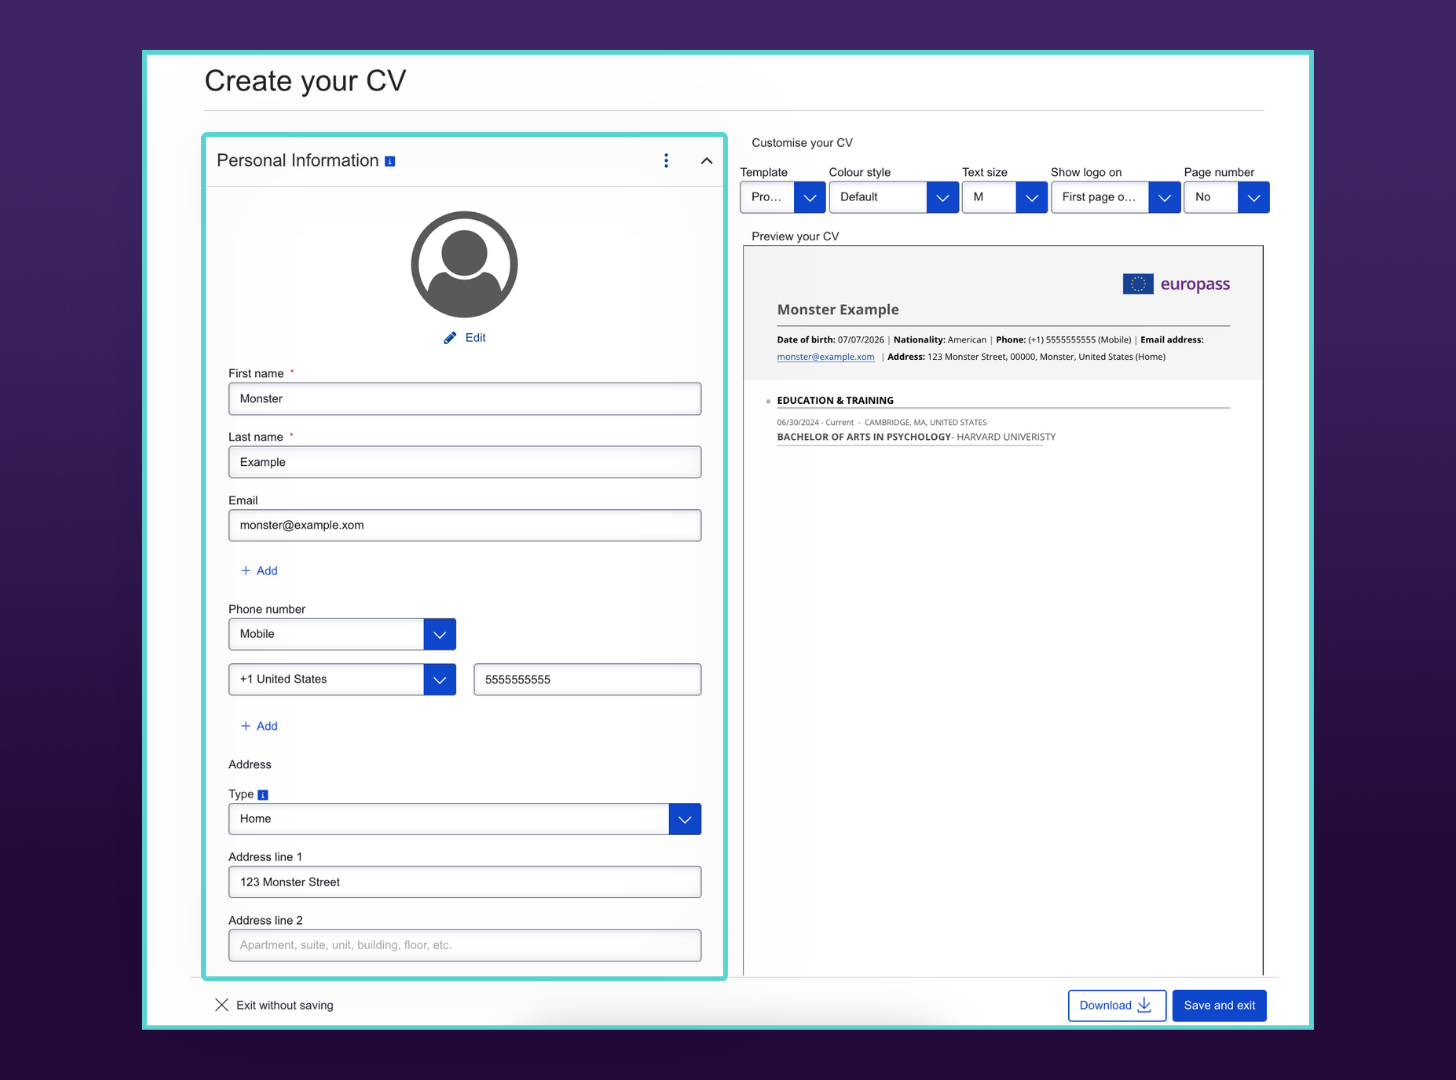Click the phone number field 5555555555
1456x1080 pixels.
click(587, 680)
